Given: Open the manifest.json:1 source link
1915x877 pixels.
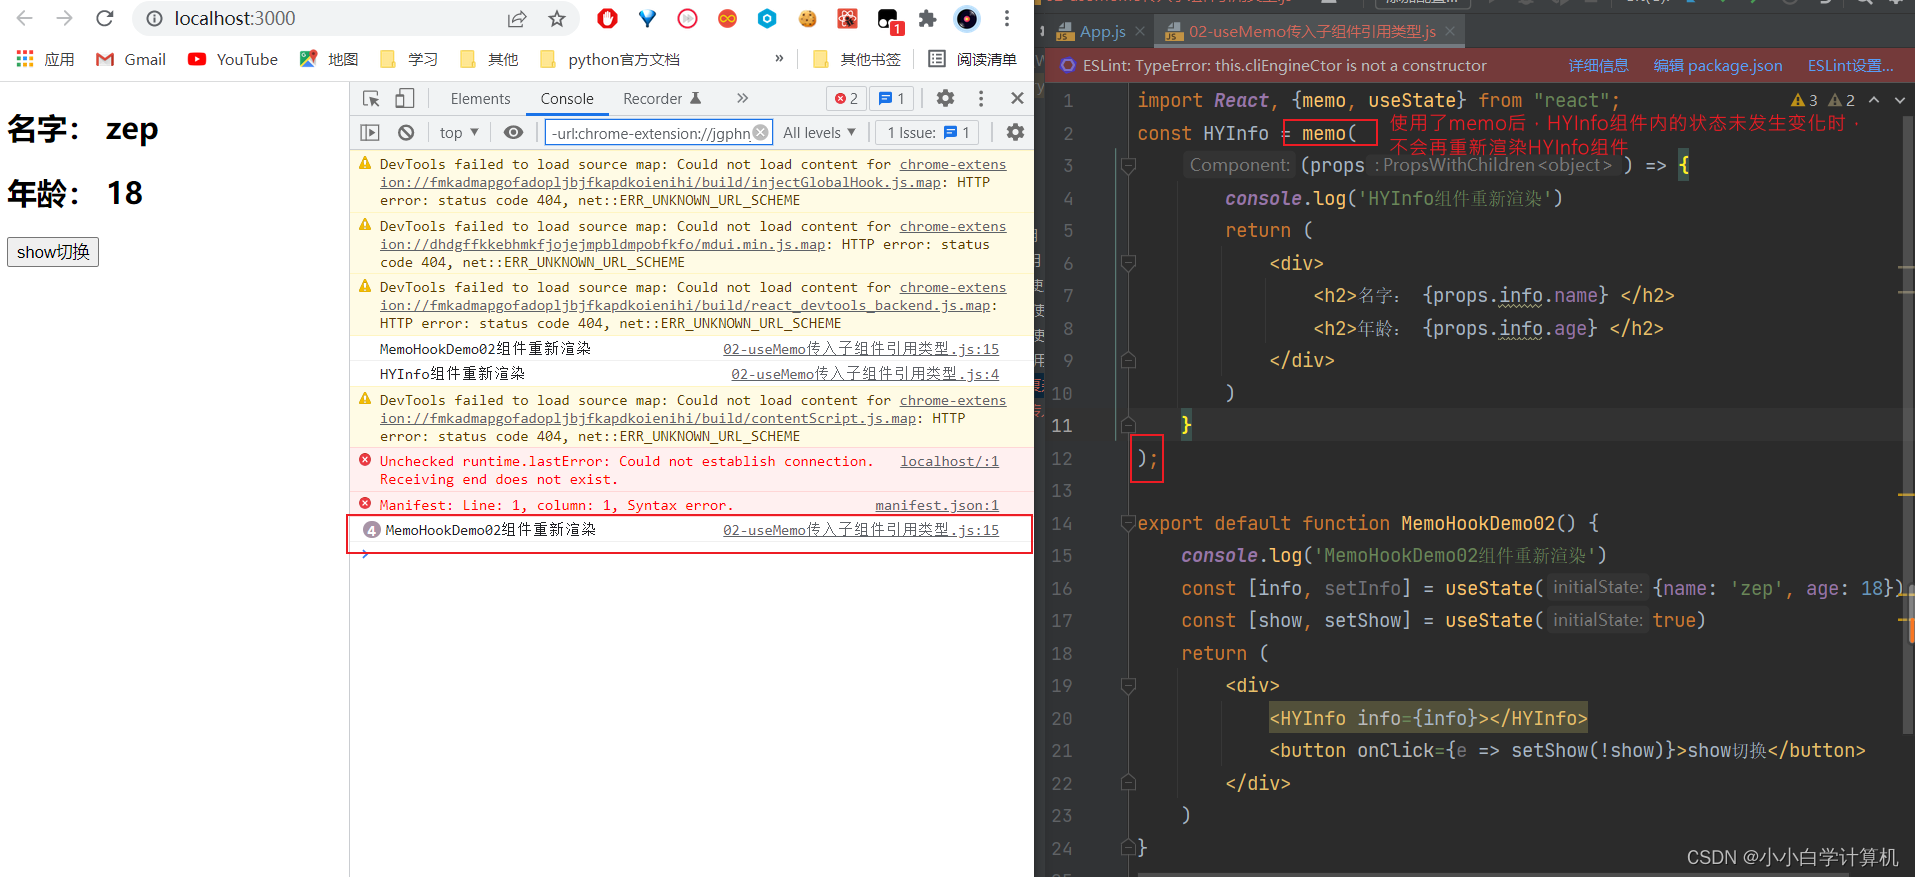Looking at the screenshot, I should tap(937, 505).
